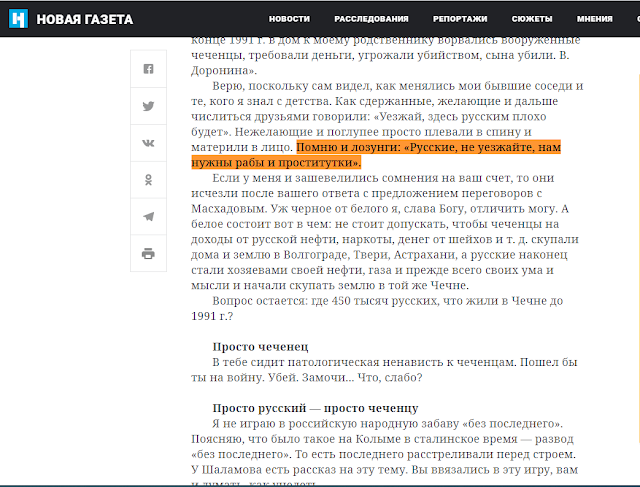
Task: Open the НОВАЯ ГАЗЕТА home link
Action: click(x=84, y=19)
